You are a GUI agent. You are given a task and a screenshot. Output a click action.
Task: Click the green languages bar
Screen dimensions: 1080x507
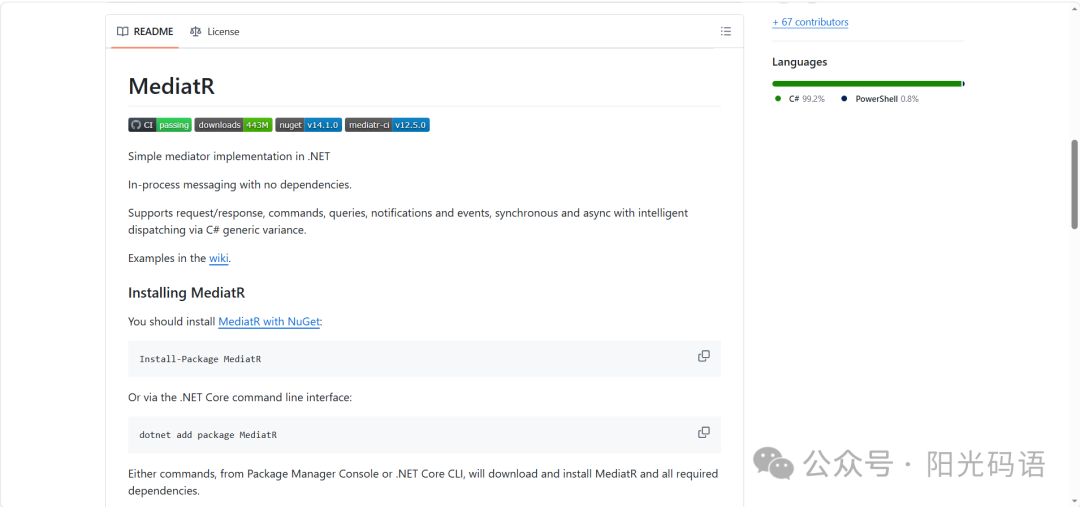[x=866, y=83]
